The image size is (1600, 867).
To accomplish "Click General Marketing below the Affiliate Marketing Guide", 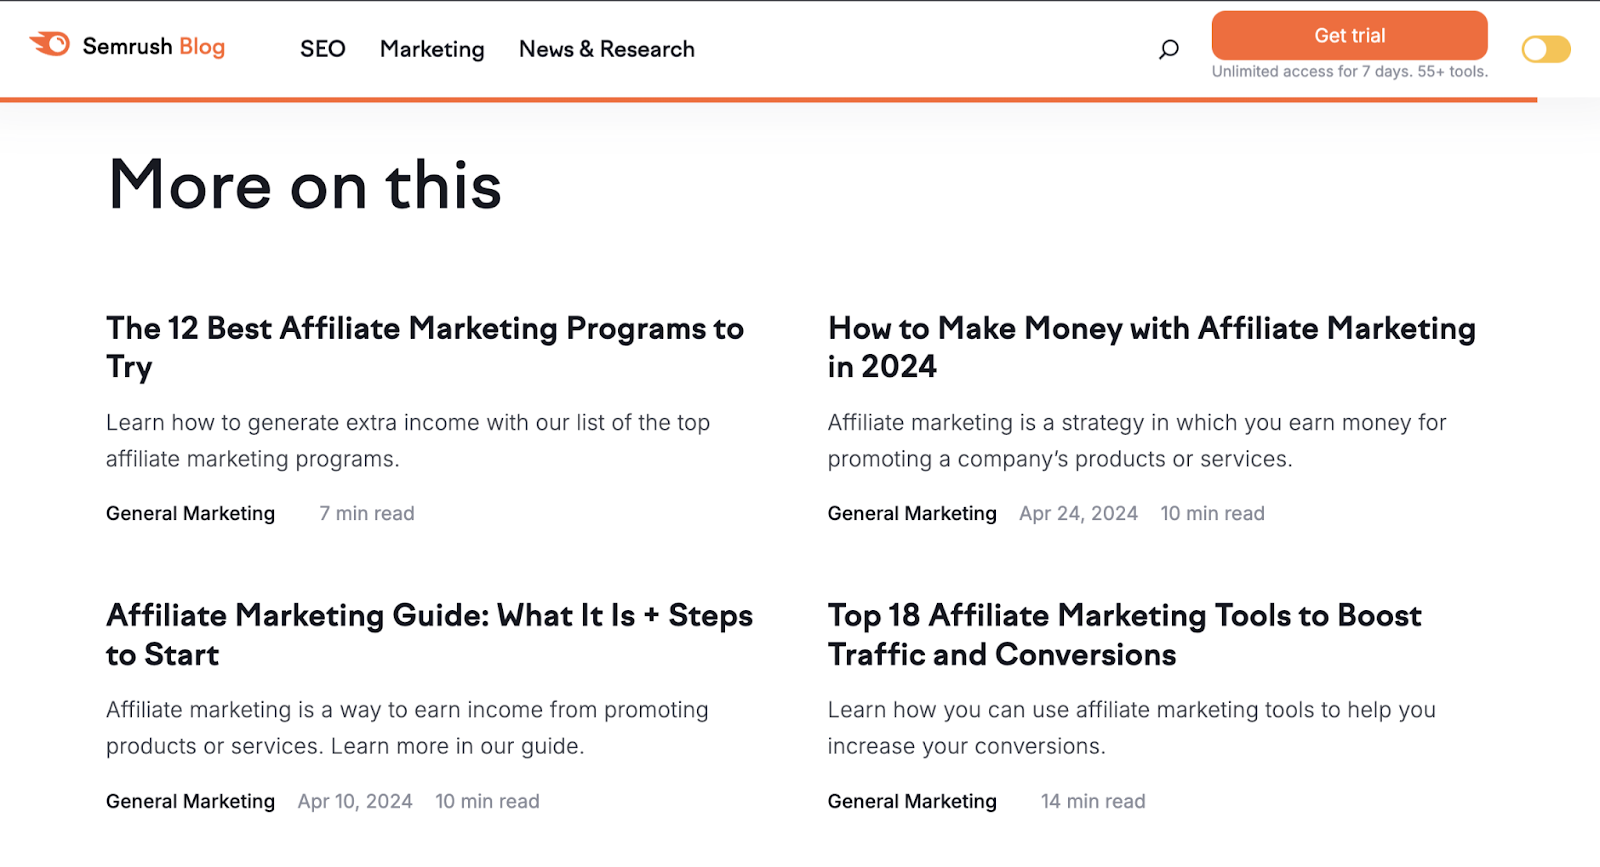I will 190,800.
